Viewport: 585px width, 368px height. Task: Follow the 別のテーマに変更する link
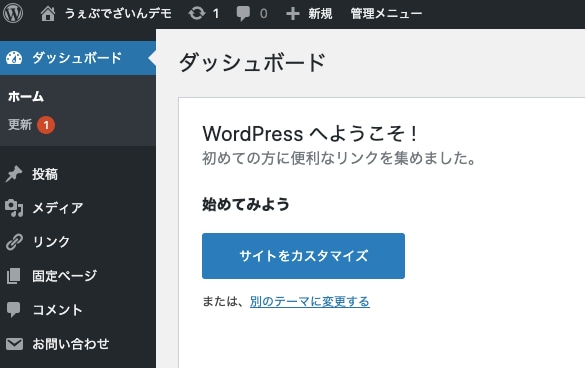[310, 301]
